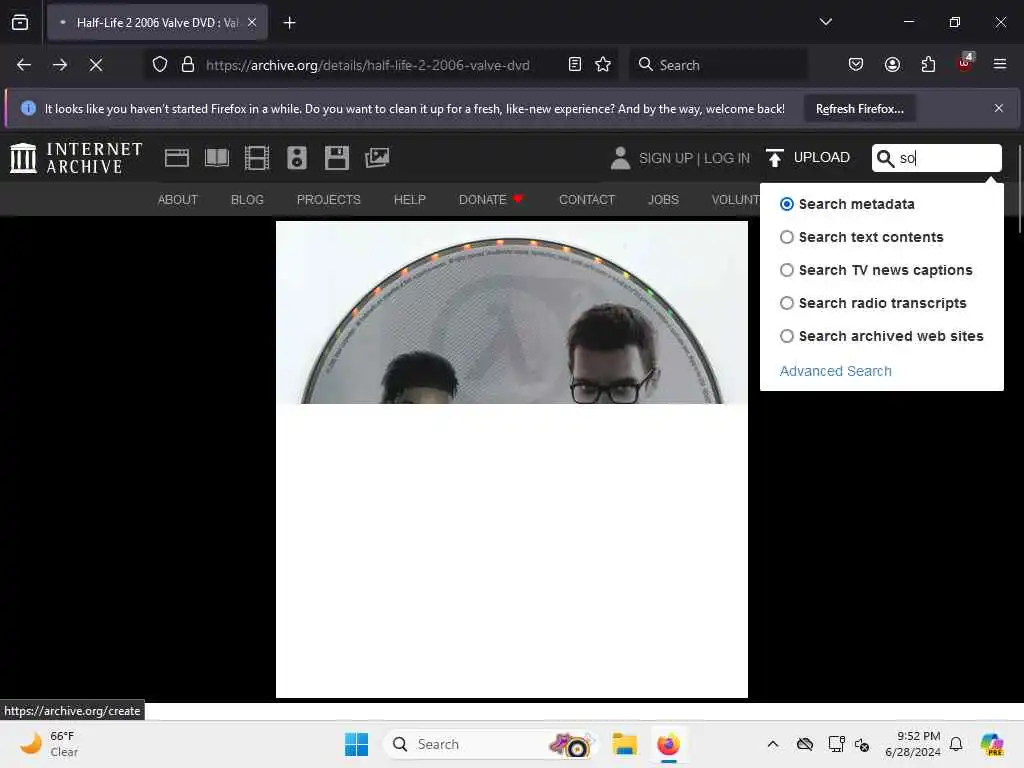
Task: Click the magnifier icon in archive search box
Action: point(885,158)
